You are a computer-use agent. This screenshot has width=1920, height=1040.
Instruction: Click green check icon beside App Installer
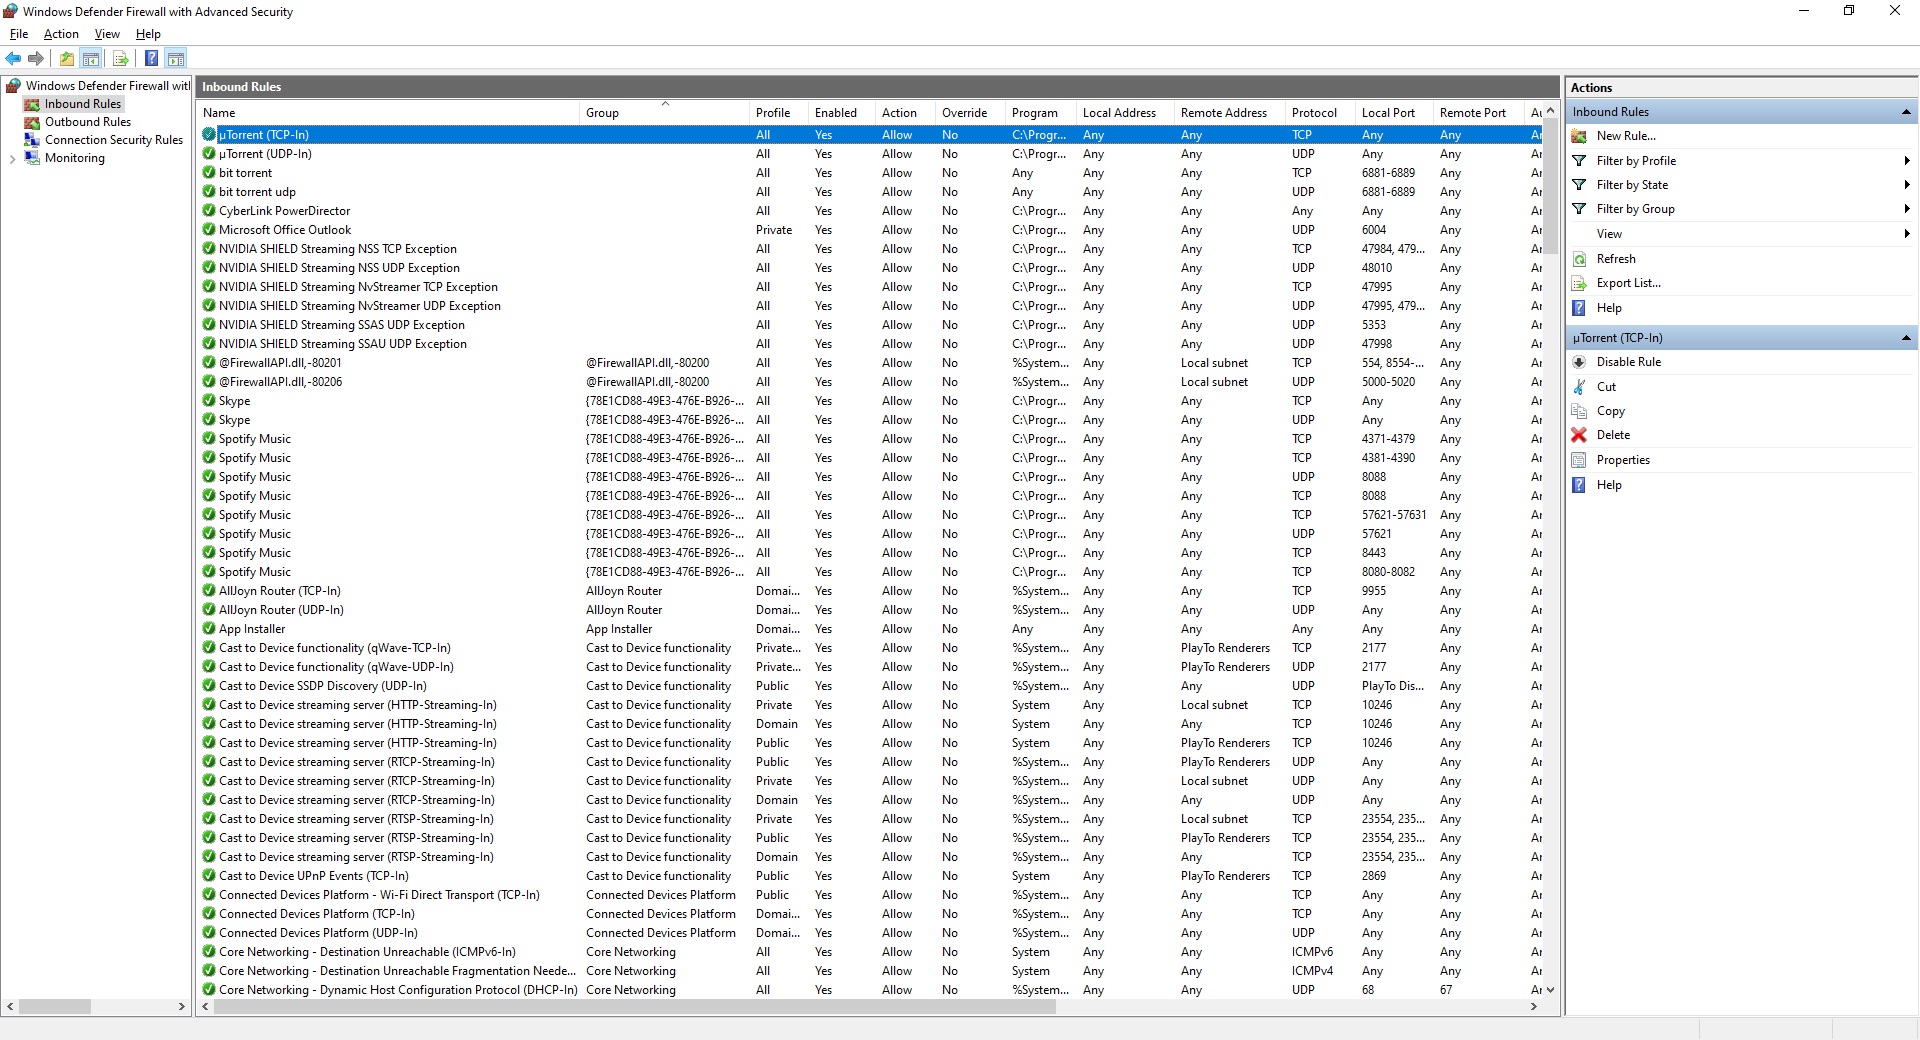coord(209,629)
